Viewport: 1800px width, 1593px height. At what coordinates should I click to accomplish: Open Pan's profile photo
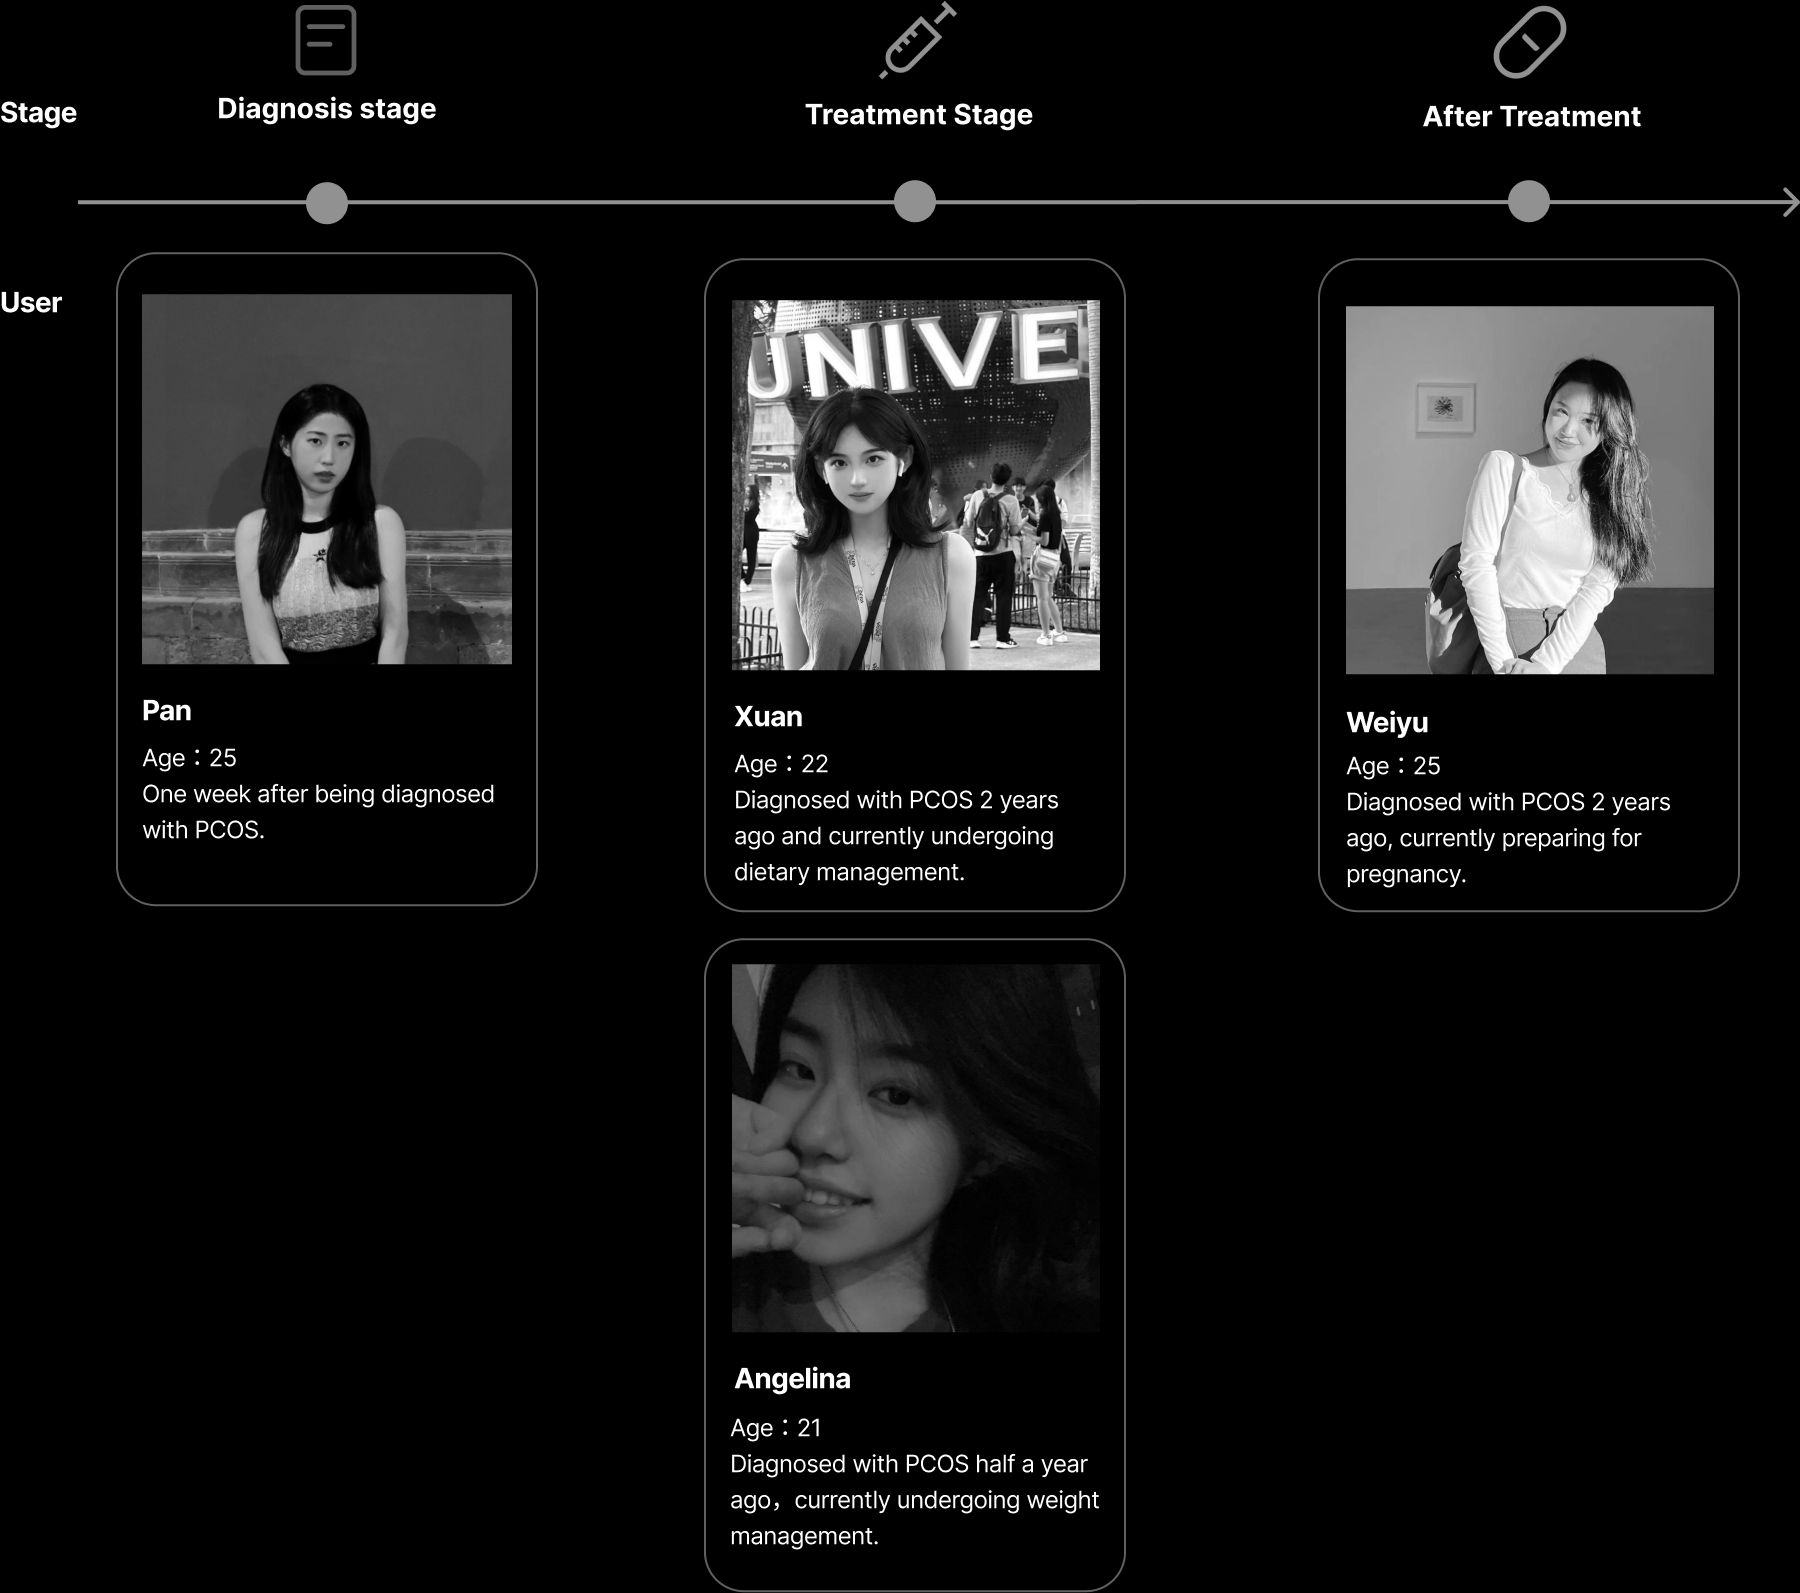[x=327, y=479]
